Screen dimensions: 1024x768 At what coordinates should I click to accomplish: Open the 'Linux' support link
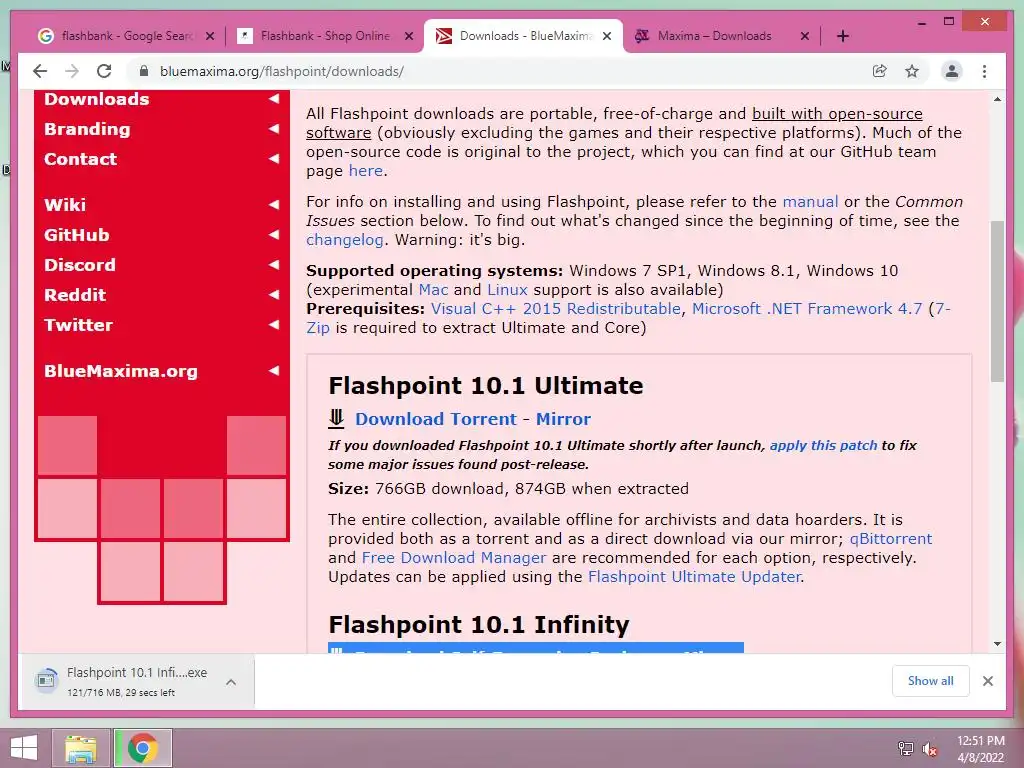pos(507,290)
